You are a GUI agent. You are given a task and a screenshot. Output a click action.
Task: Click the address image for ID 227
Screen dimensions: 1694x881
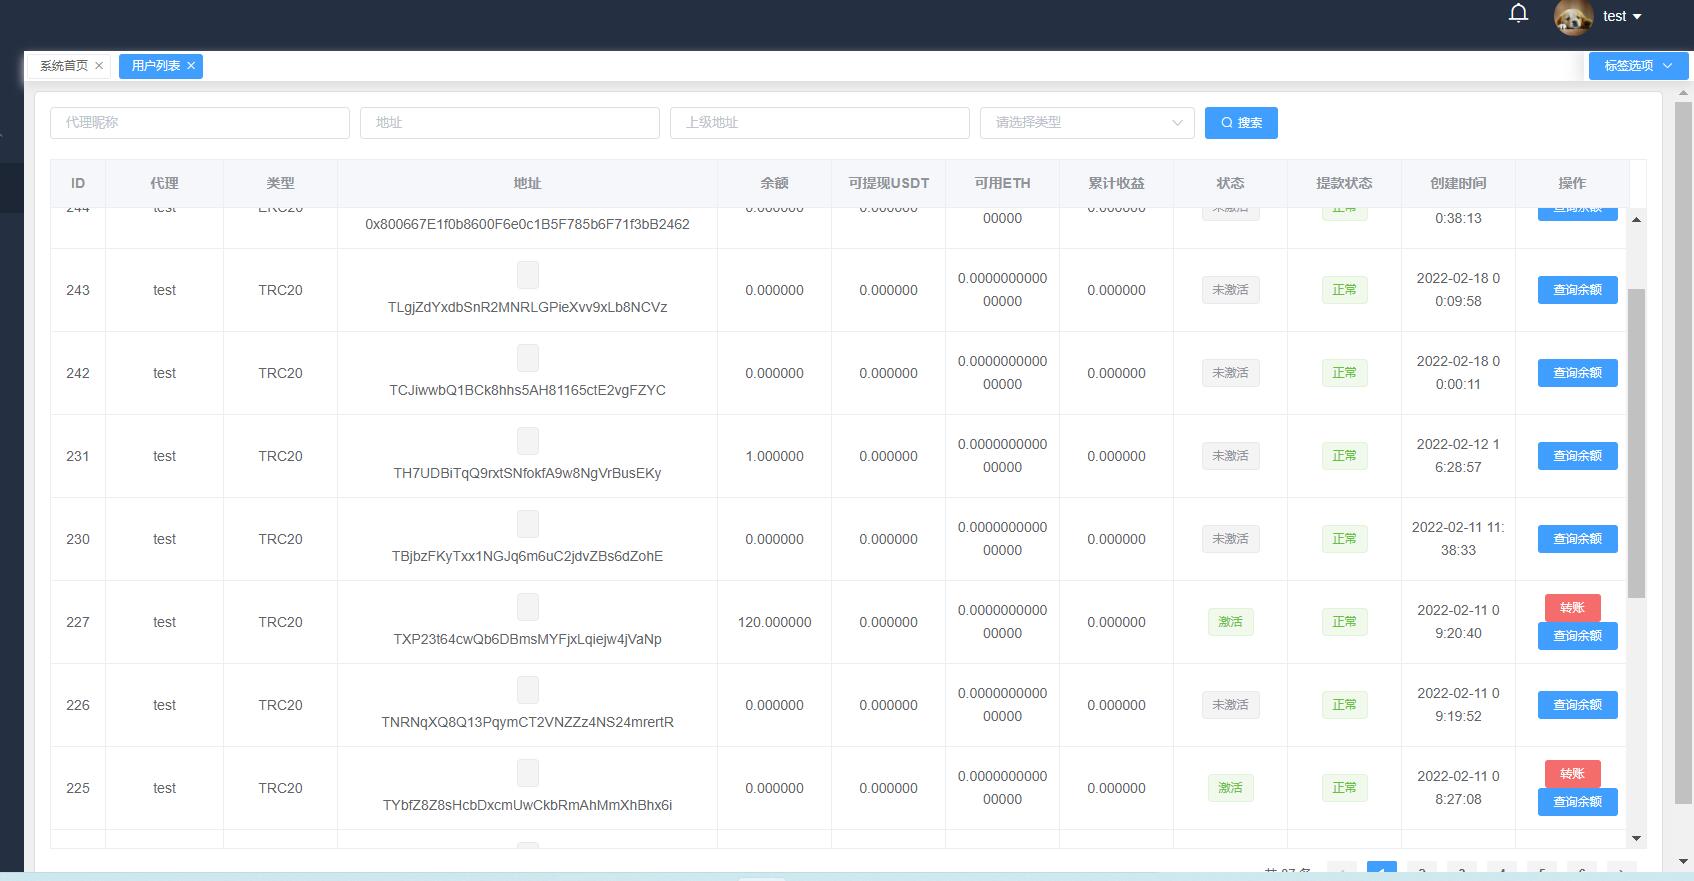[527, 607]
